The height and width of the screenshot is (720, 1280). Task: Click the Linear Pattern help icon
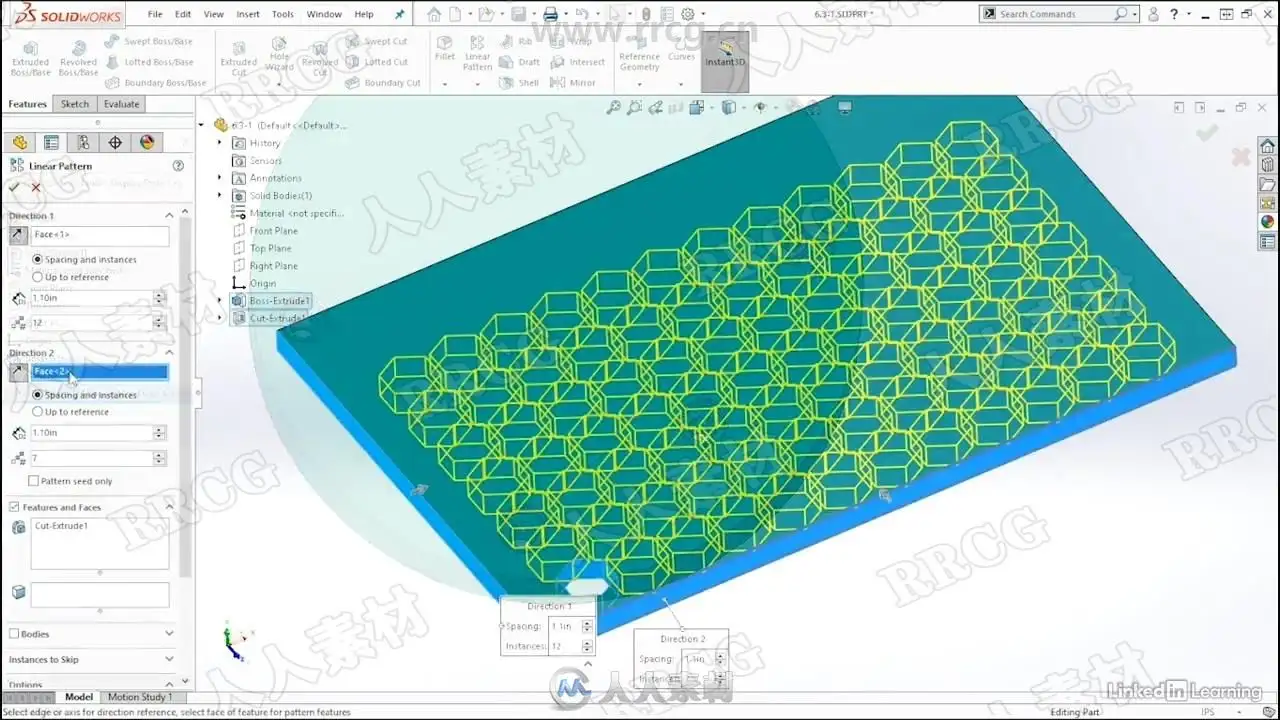[x=178, y=166]
